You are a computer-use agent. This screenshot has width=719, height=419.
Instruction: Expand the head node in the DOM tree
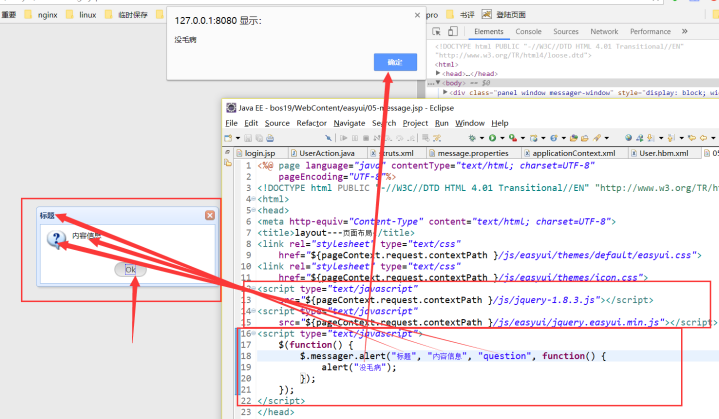pos(438,73)
